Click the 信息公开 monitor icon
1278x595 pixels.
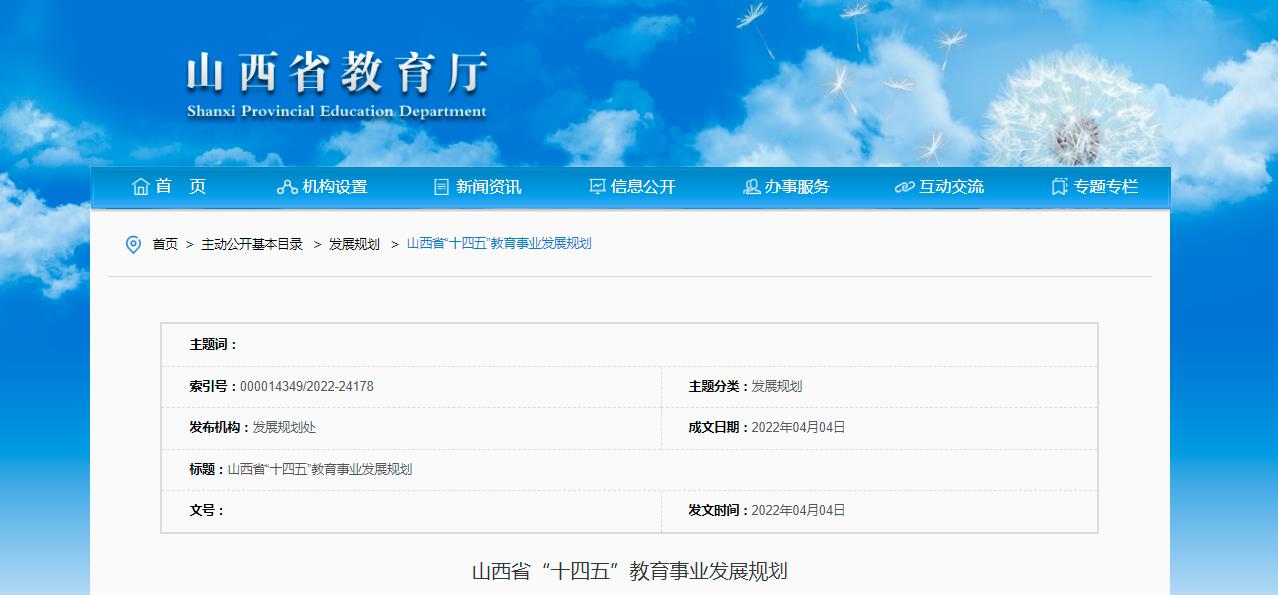pos(597,187)
